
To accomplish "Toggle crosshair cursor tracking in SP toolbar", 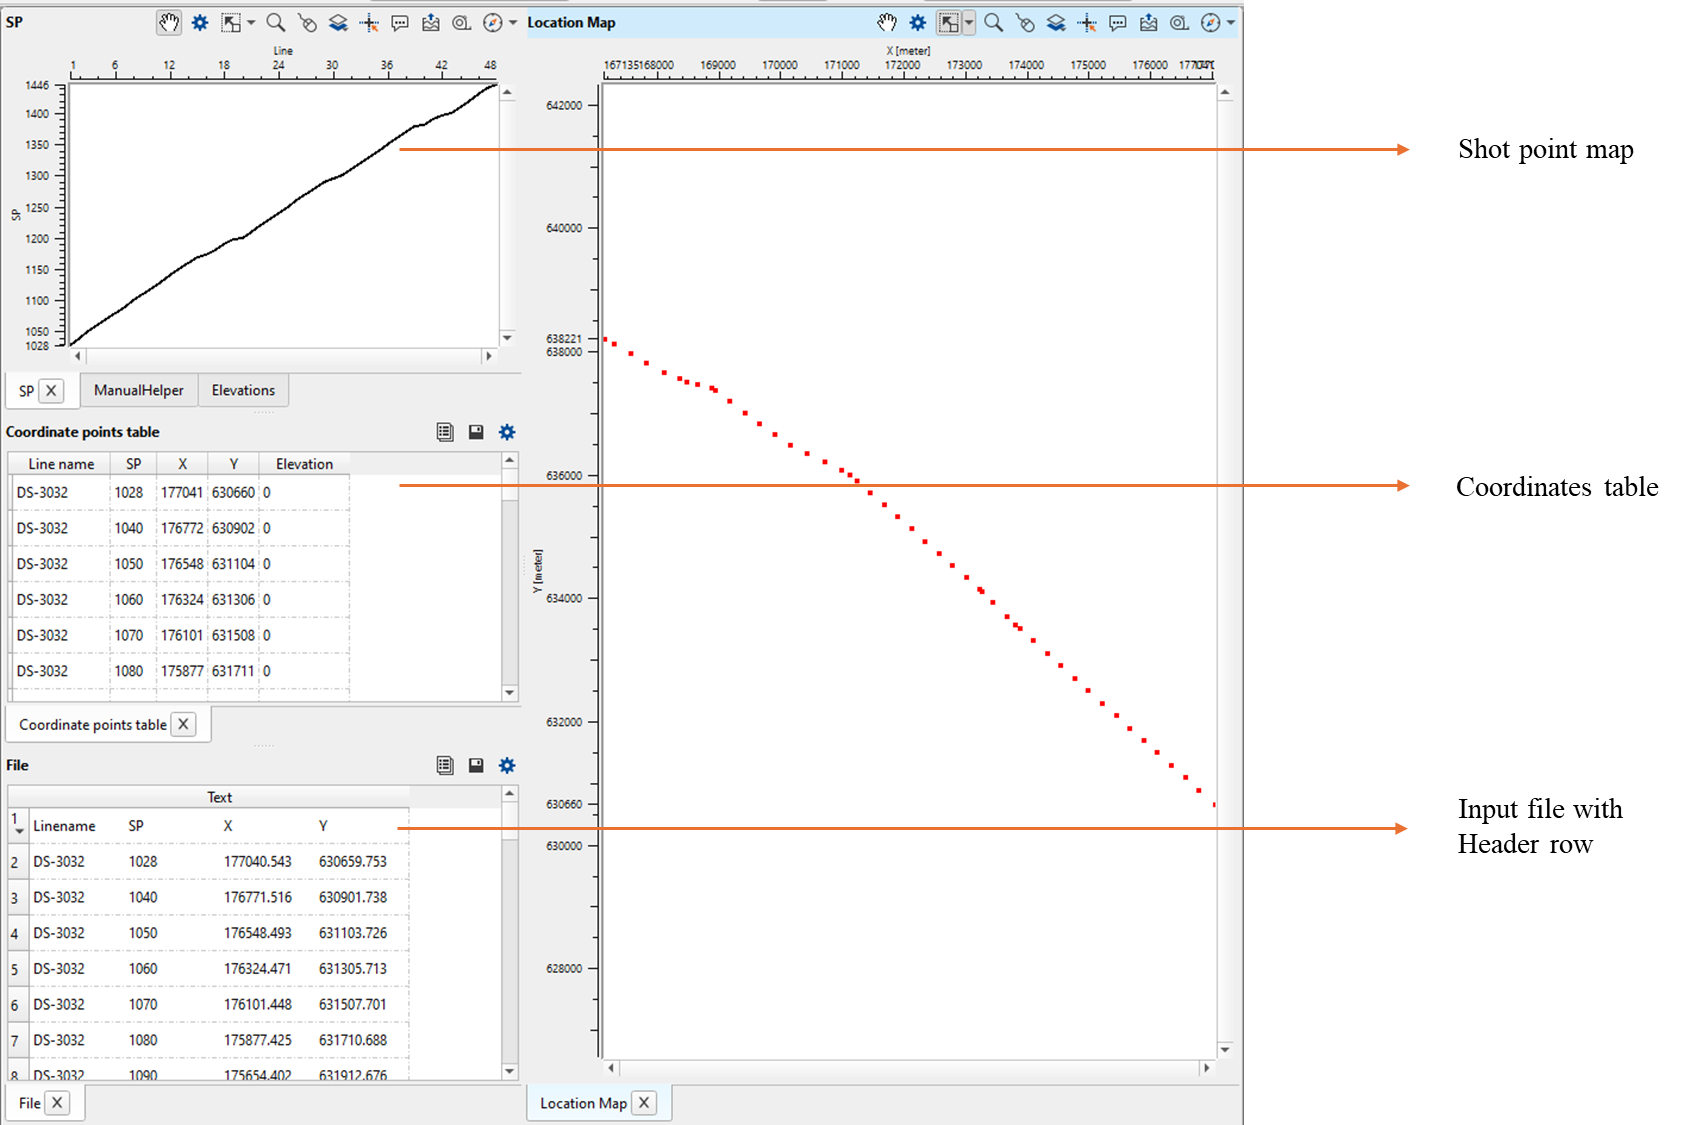I will tap(369, 22).
